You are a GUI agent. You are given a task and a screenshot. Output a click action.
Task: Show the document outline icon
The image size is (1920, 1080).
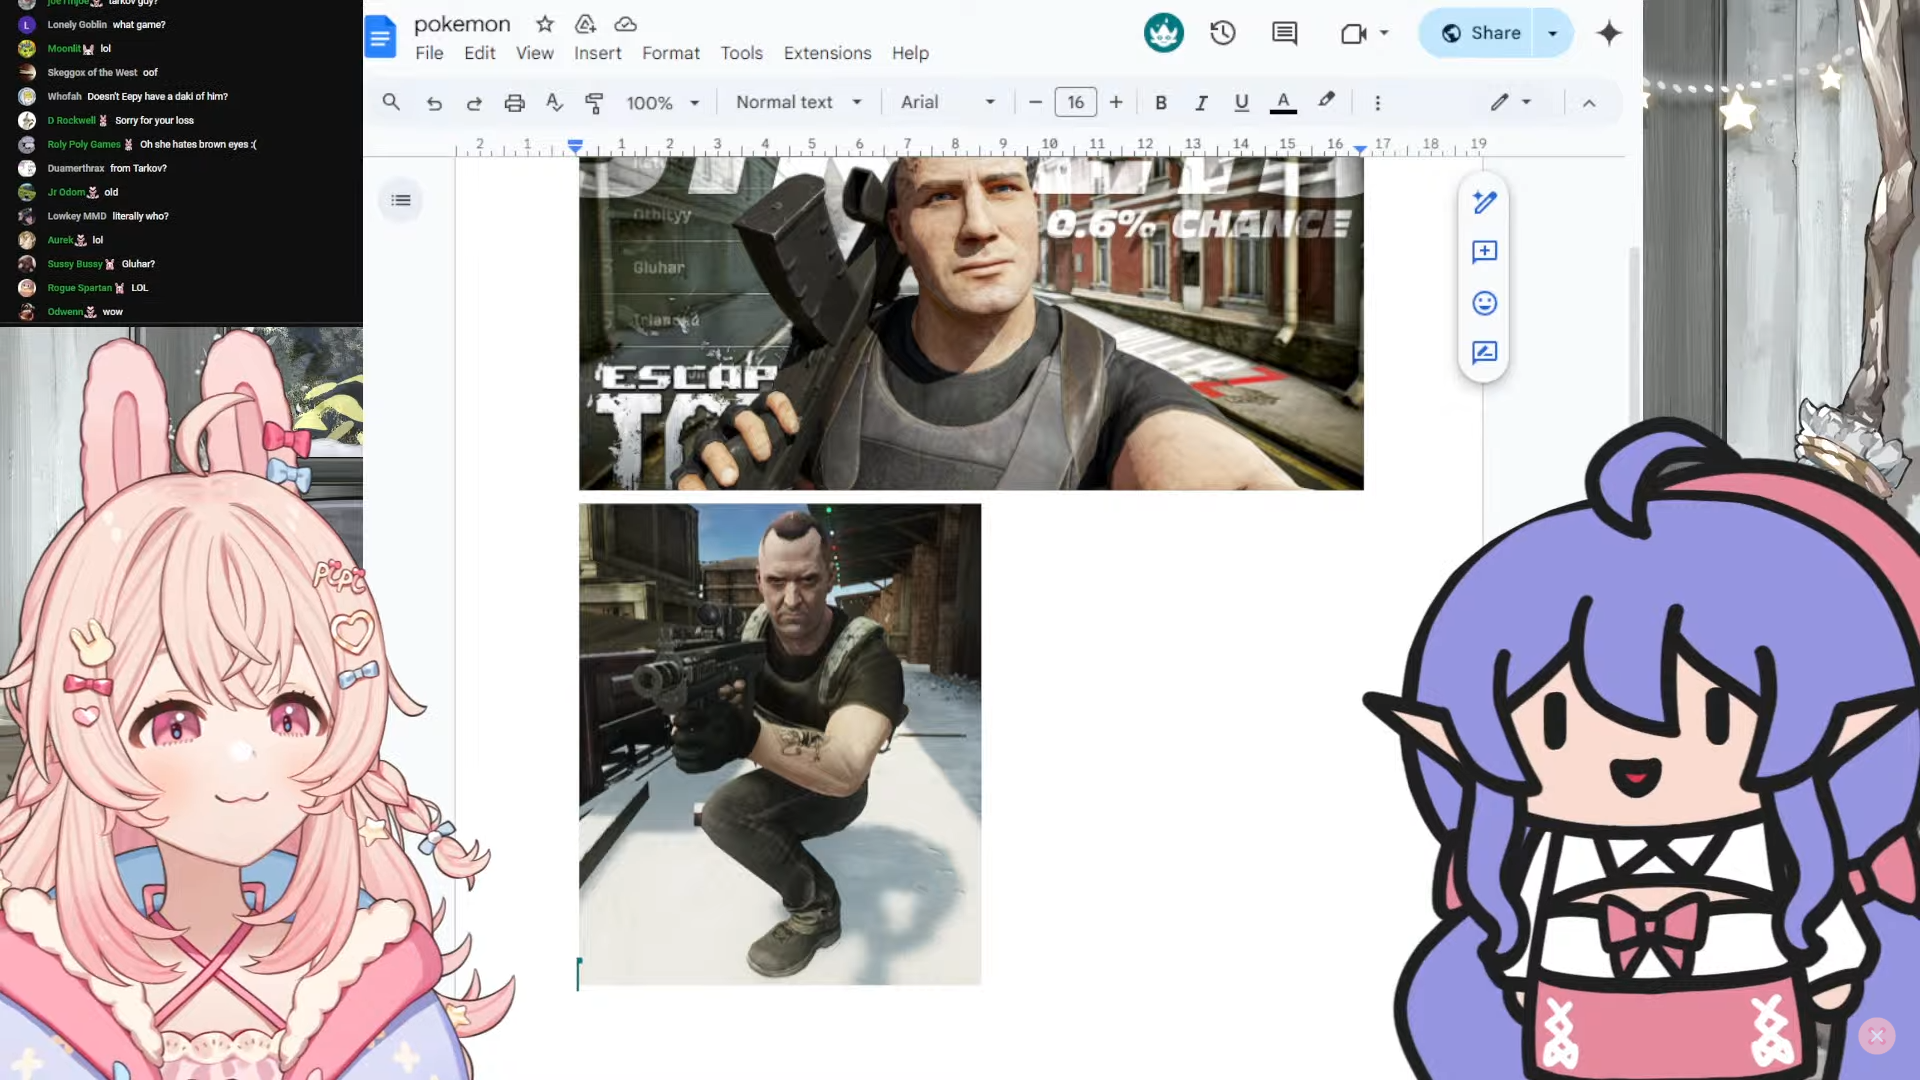click(x=401, y=200)
